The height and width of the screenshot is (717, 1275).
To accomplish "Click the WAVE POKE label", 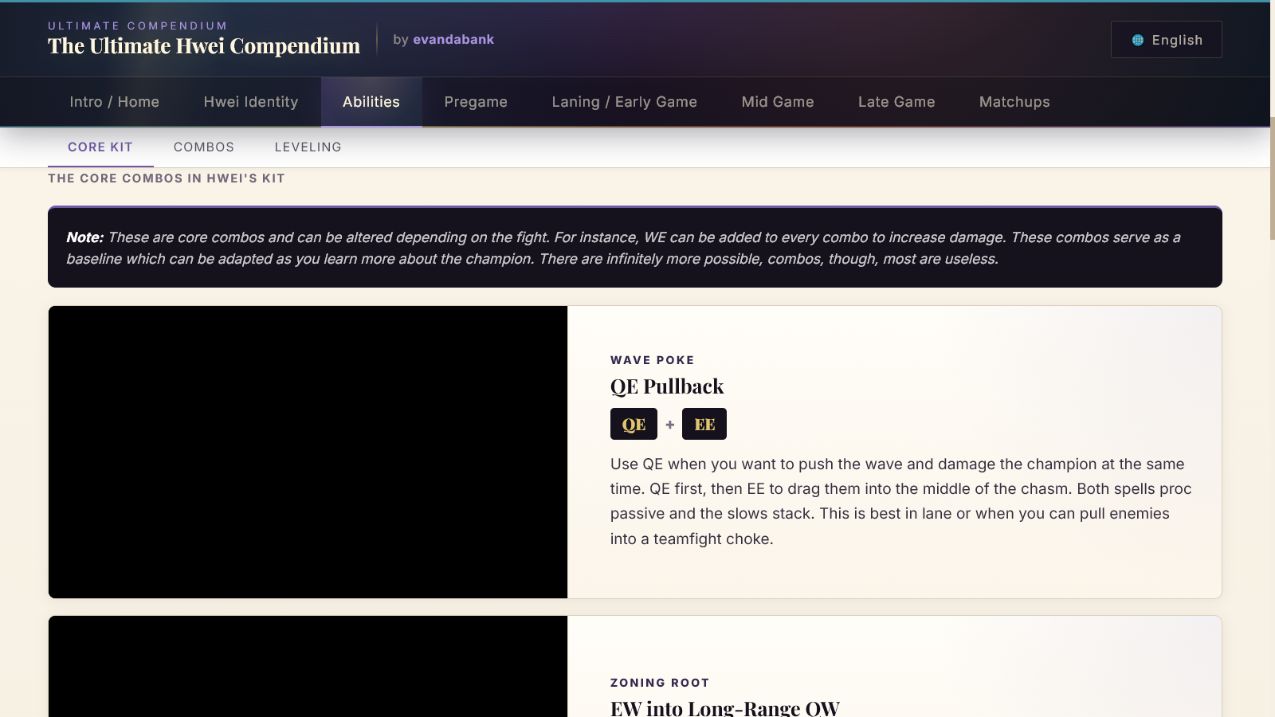I will [652, 360].
